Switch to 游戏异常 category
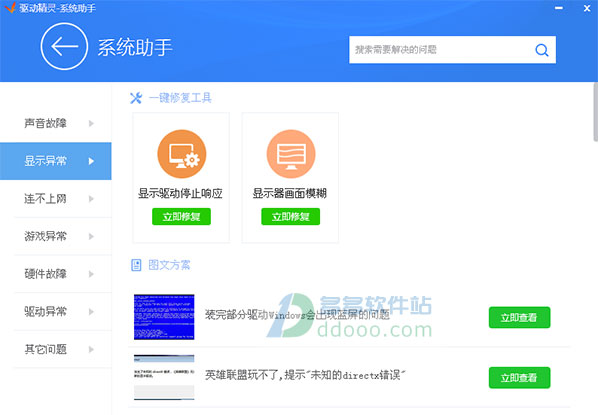Viewport: 598px width, 415px height. point(56,236)
